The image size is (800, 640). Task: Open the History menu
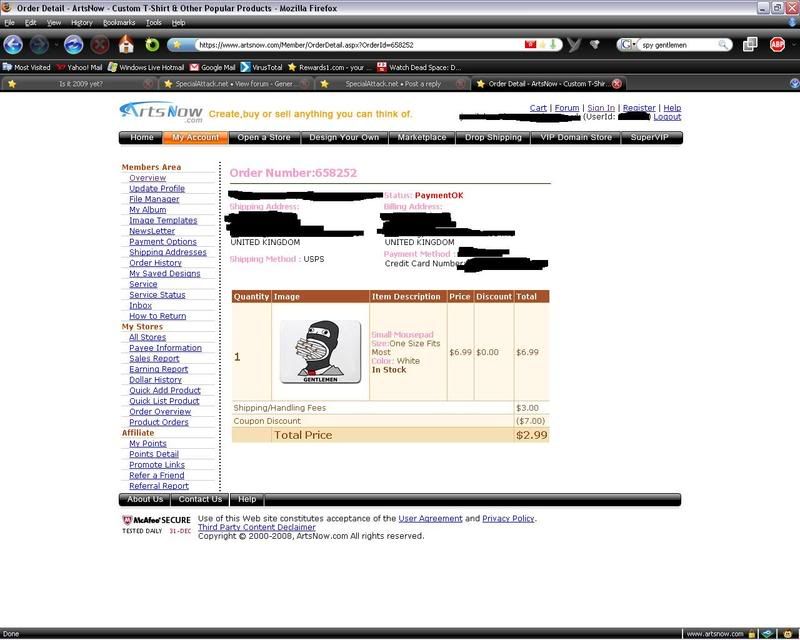[x=82, y=22]
